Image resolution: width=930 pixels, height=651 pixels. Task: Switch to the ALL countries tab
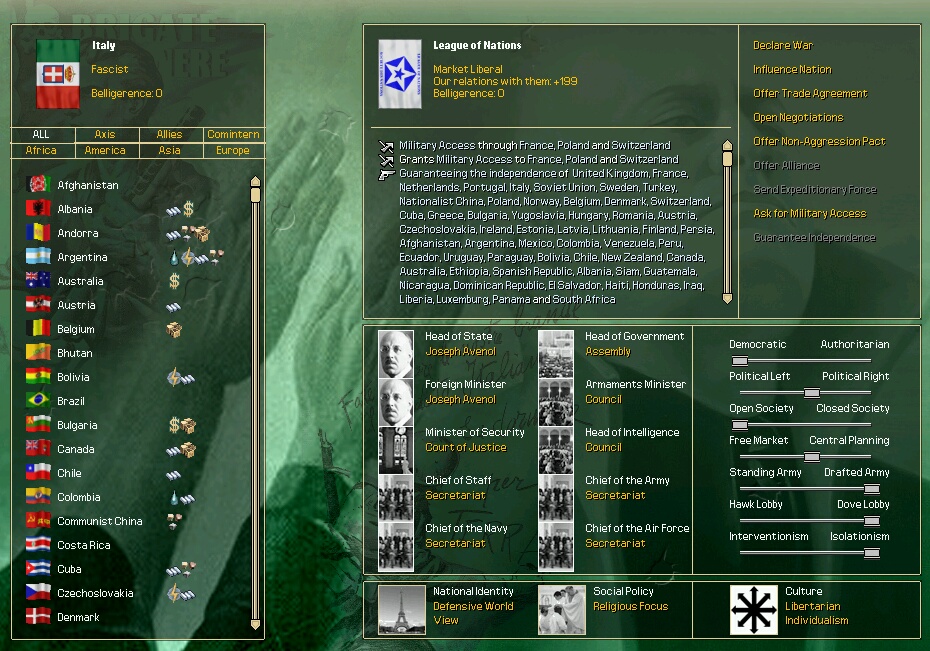coord(41,135)
